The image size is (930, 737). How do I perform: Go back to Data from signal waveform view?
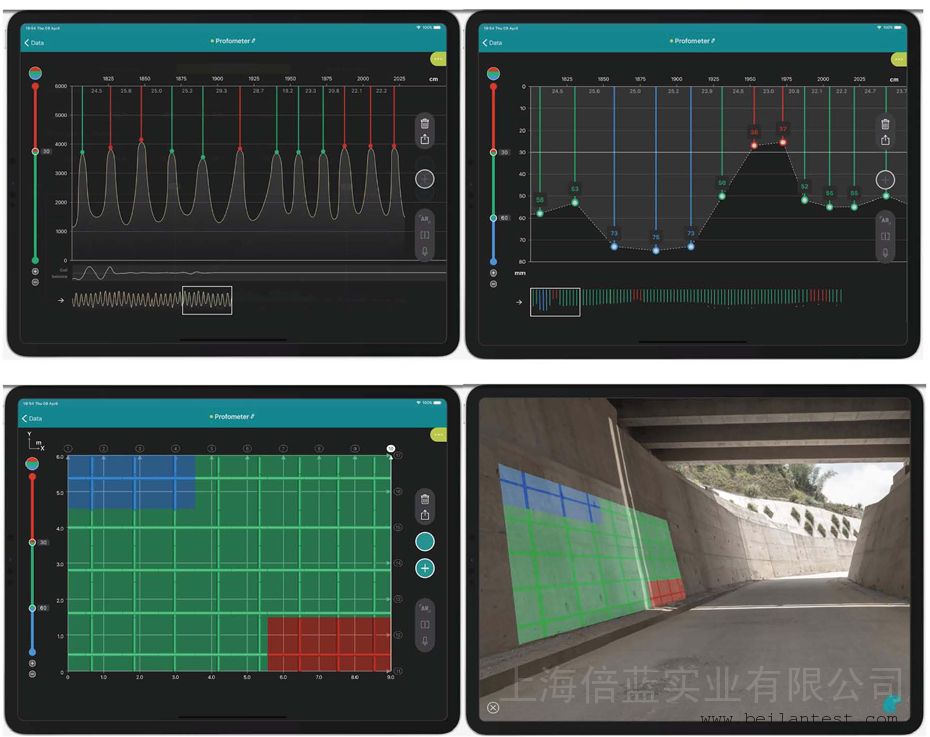[x=34, y=42]
